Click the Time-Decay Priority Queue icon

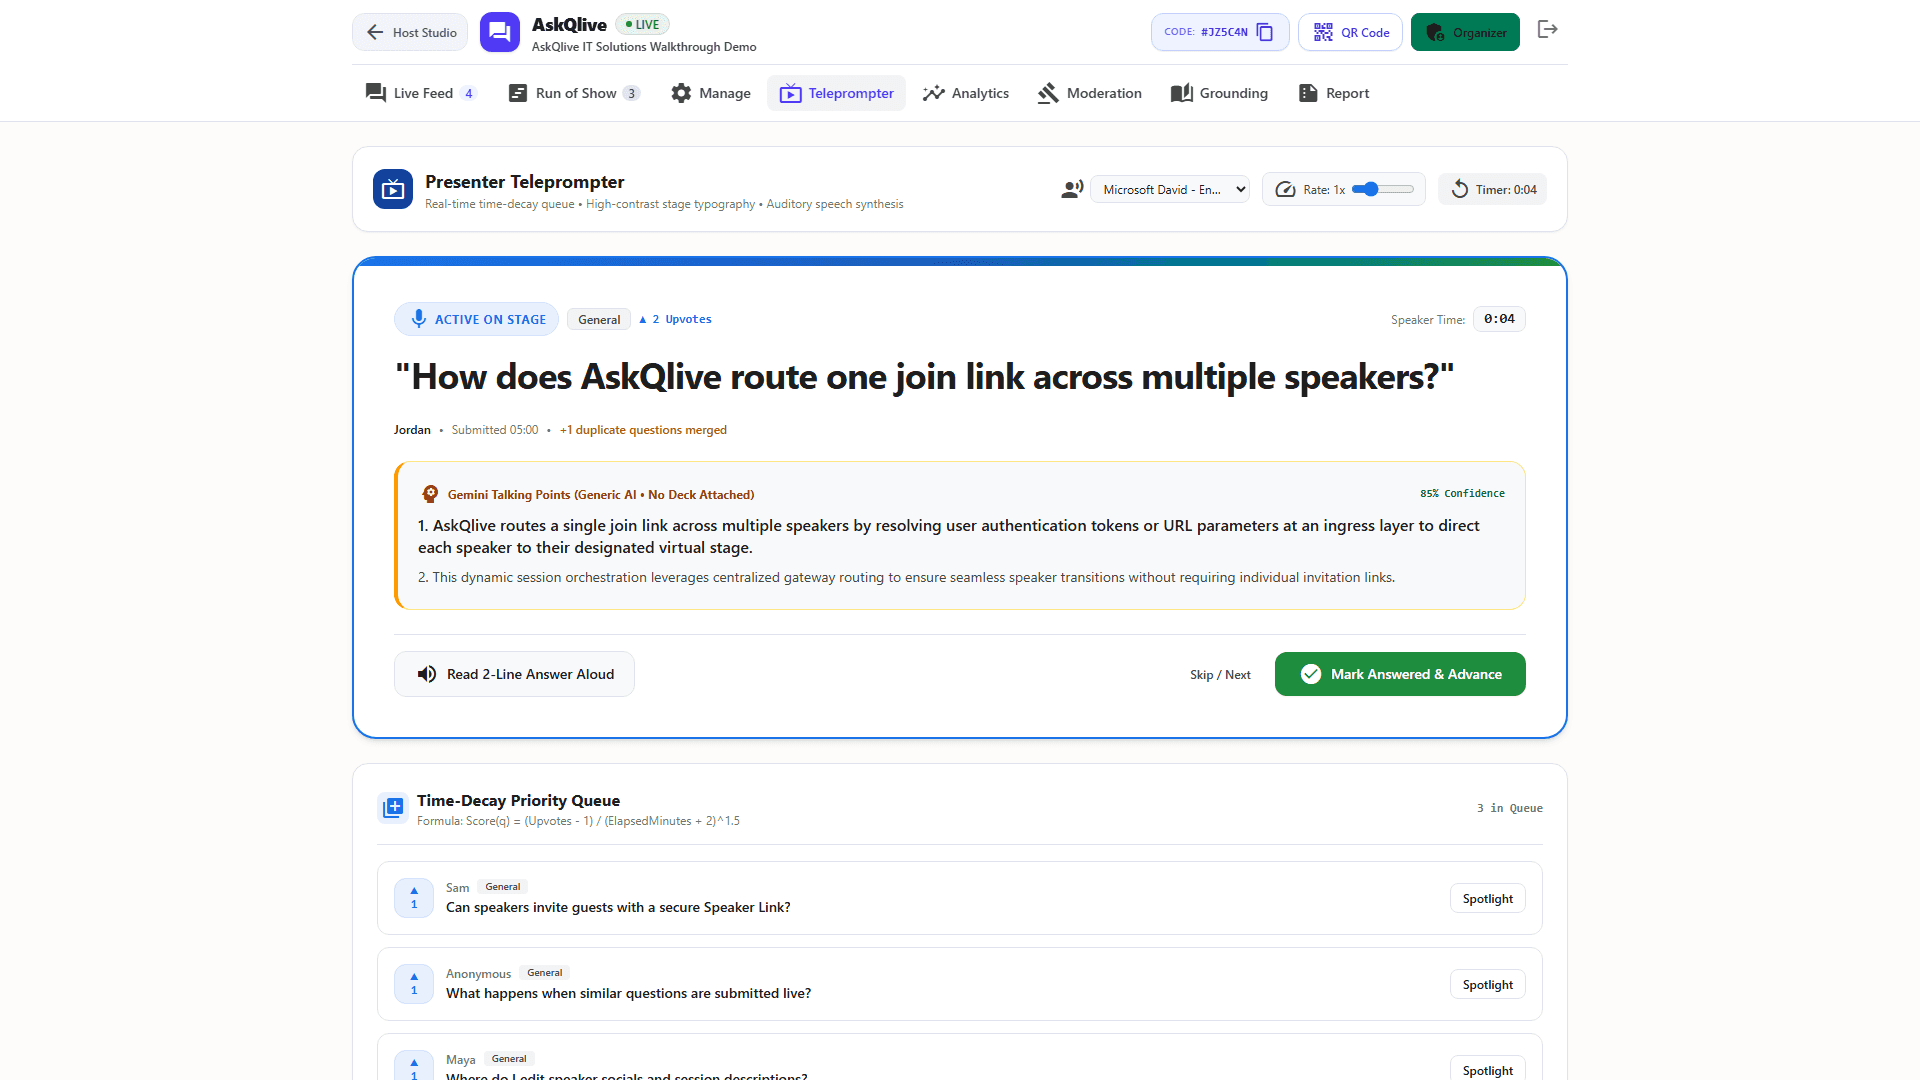[x=393, y=807]
